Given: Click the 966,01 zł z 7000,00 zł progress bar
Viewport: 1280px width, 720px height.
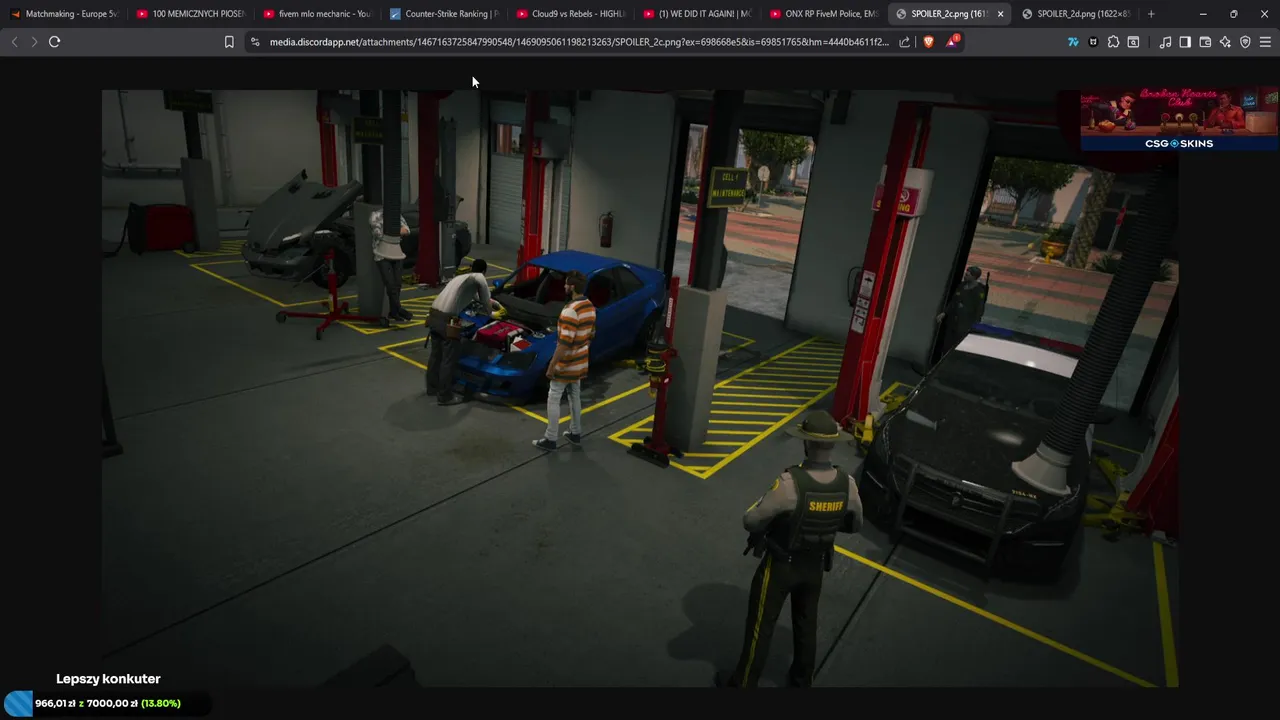Looking at the screenshot, I should click(107, 703).
